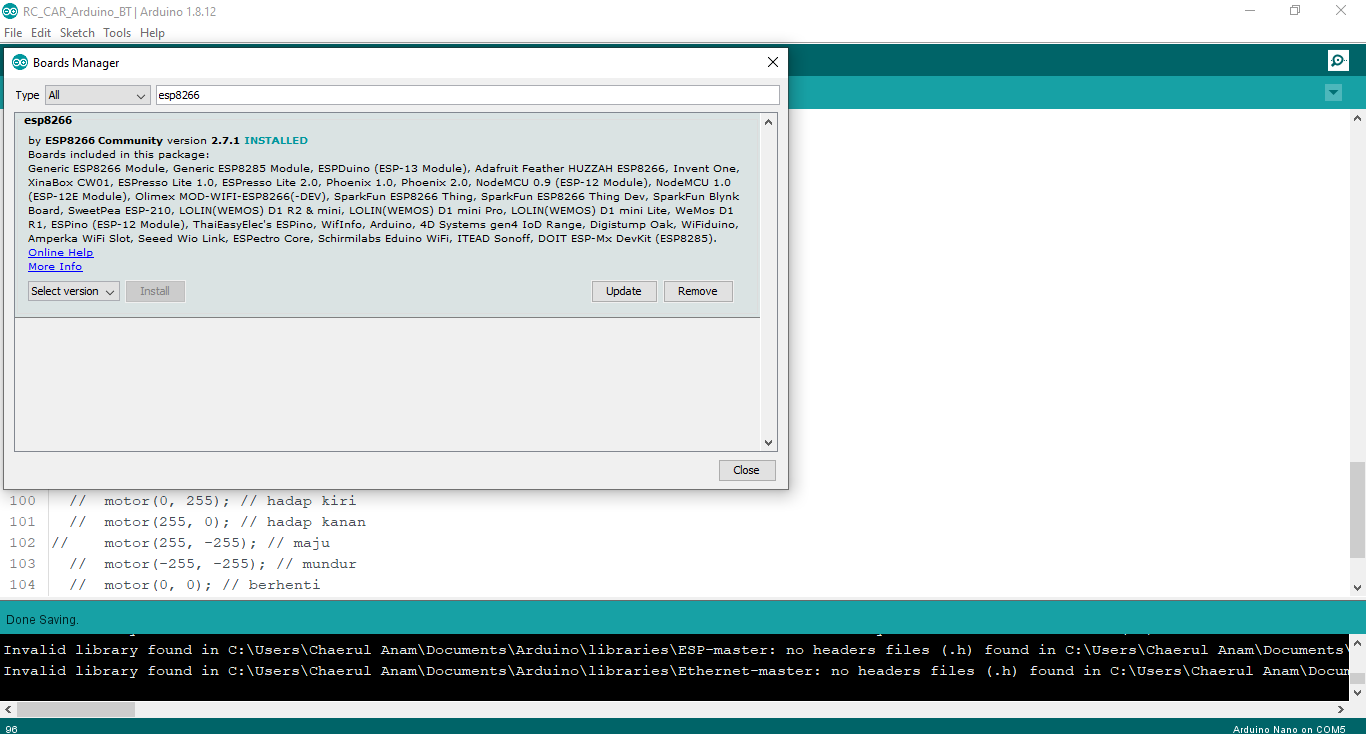Open the Serial Monitor magnifier icon
Image resolution: width=1366 pixels, height=734 pixels.
(1338, 61)
